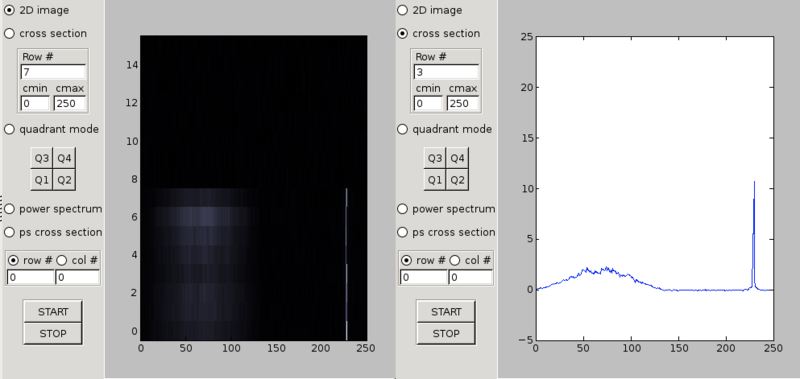Click STOP button in right panel

[x=446, y=334]
